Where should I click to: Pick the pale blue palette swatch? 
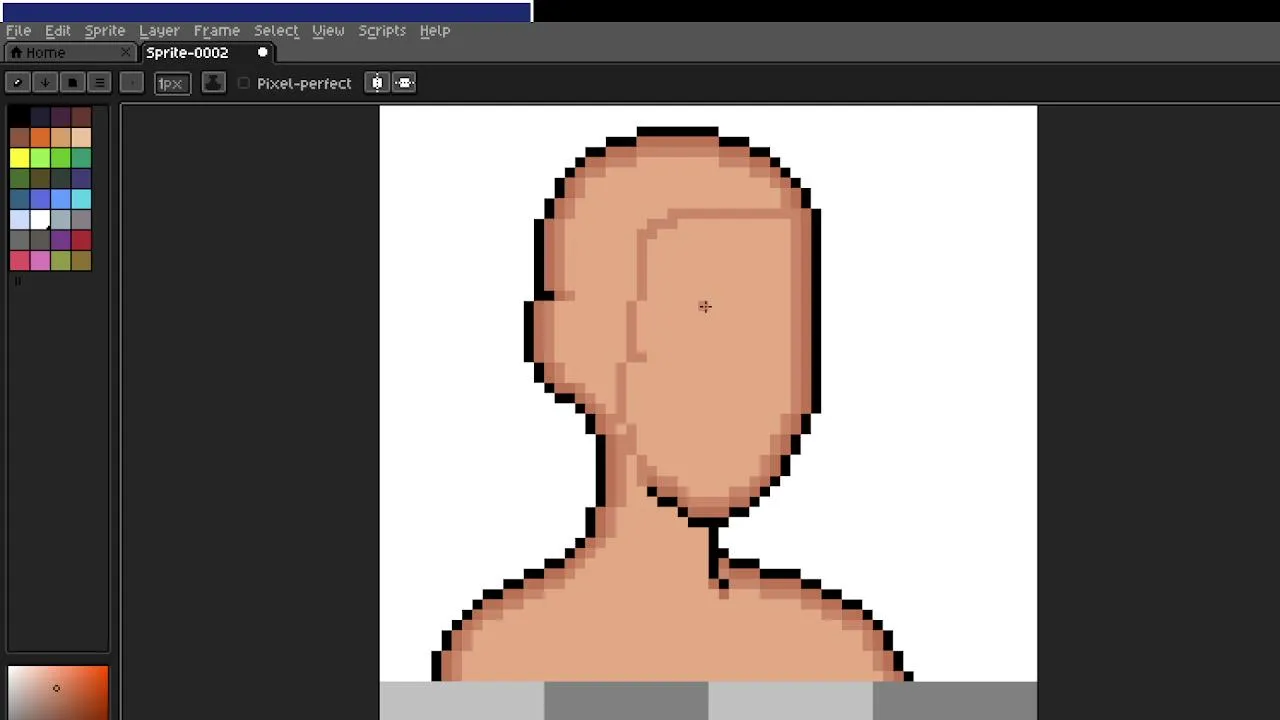19,219
